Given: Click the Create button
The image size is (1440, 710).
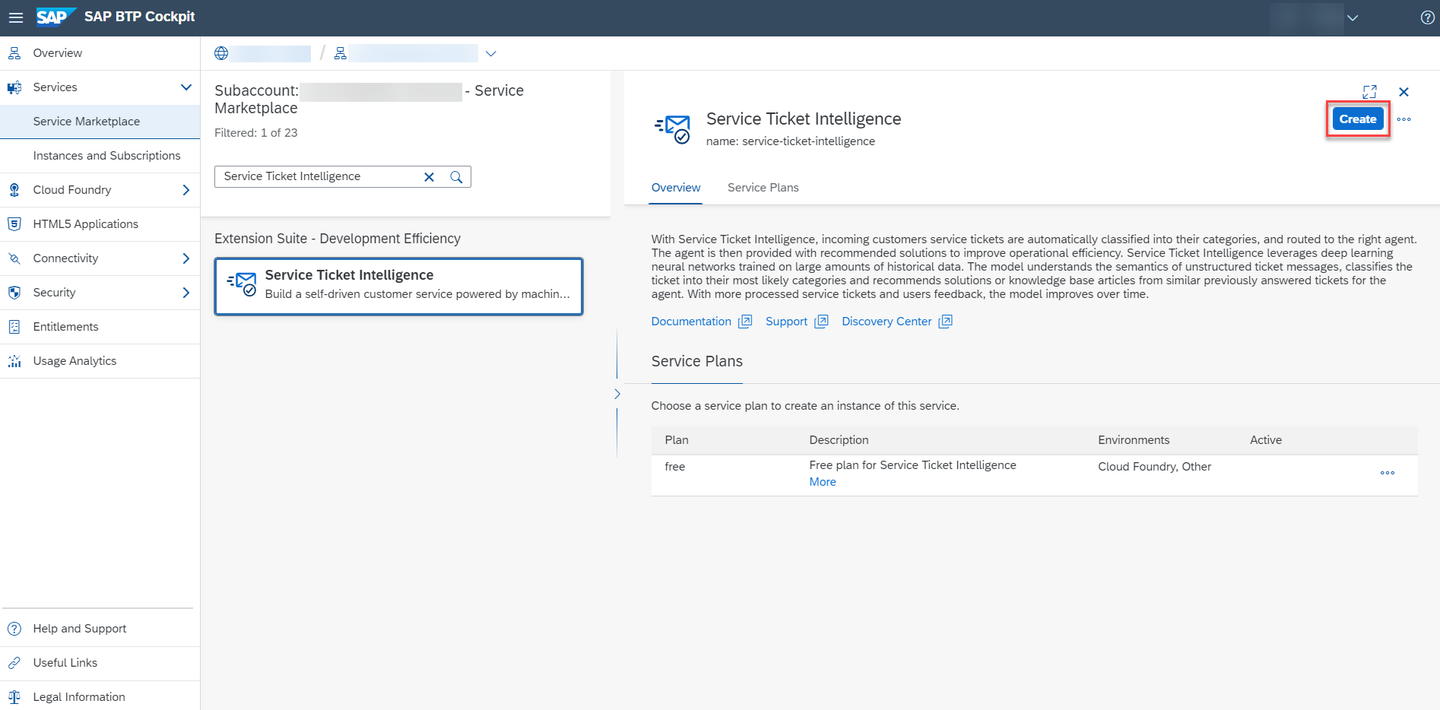Looking at the screenshot, I should 1358,119.
